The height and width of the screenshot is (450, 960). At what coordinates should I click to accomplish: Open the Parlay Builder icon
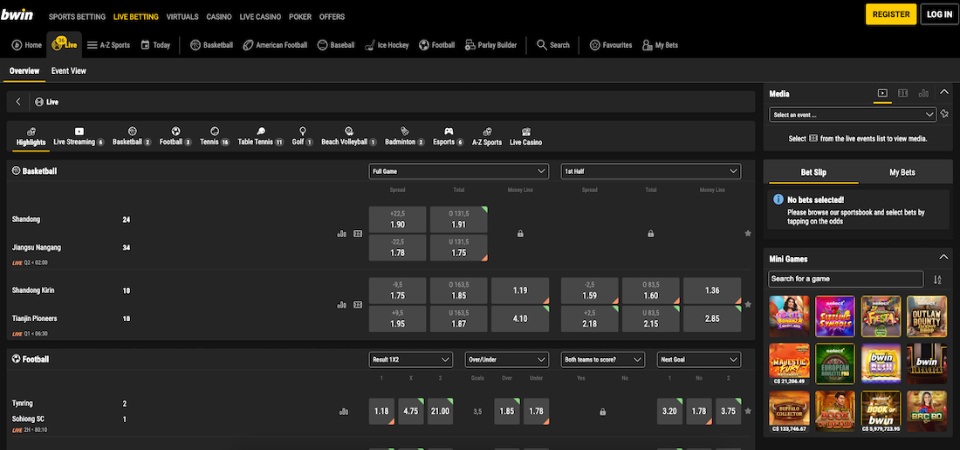coord(470,45)
